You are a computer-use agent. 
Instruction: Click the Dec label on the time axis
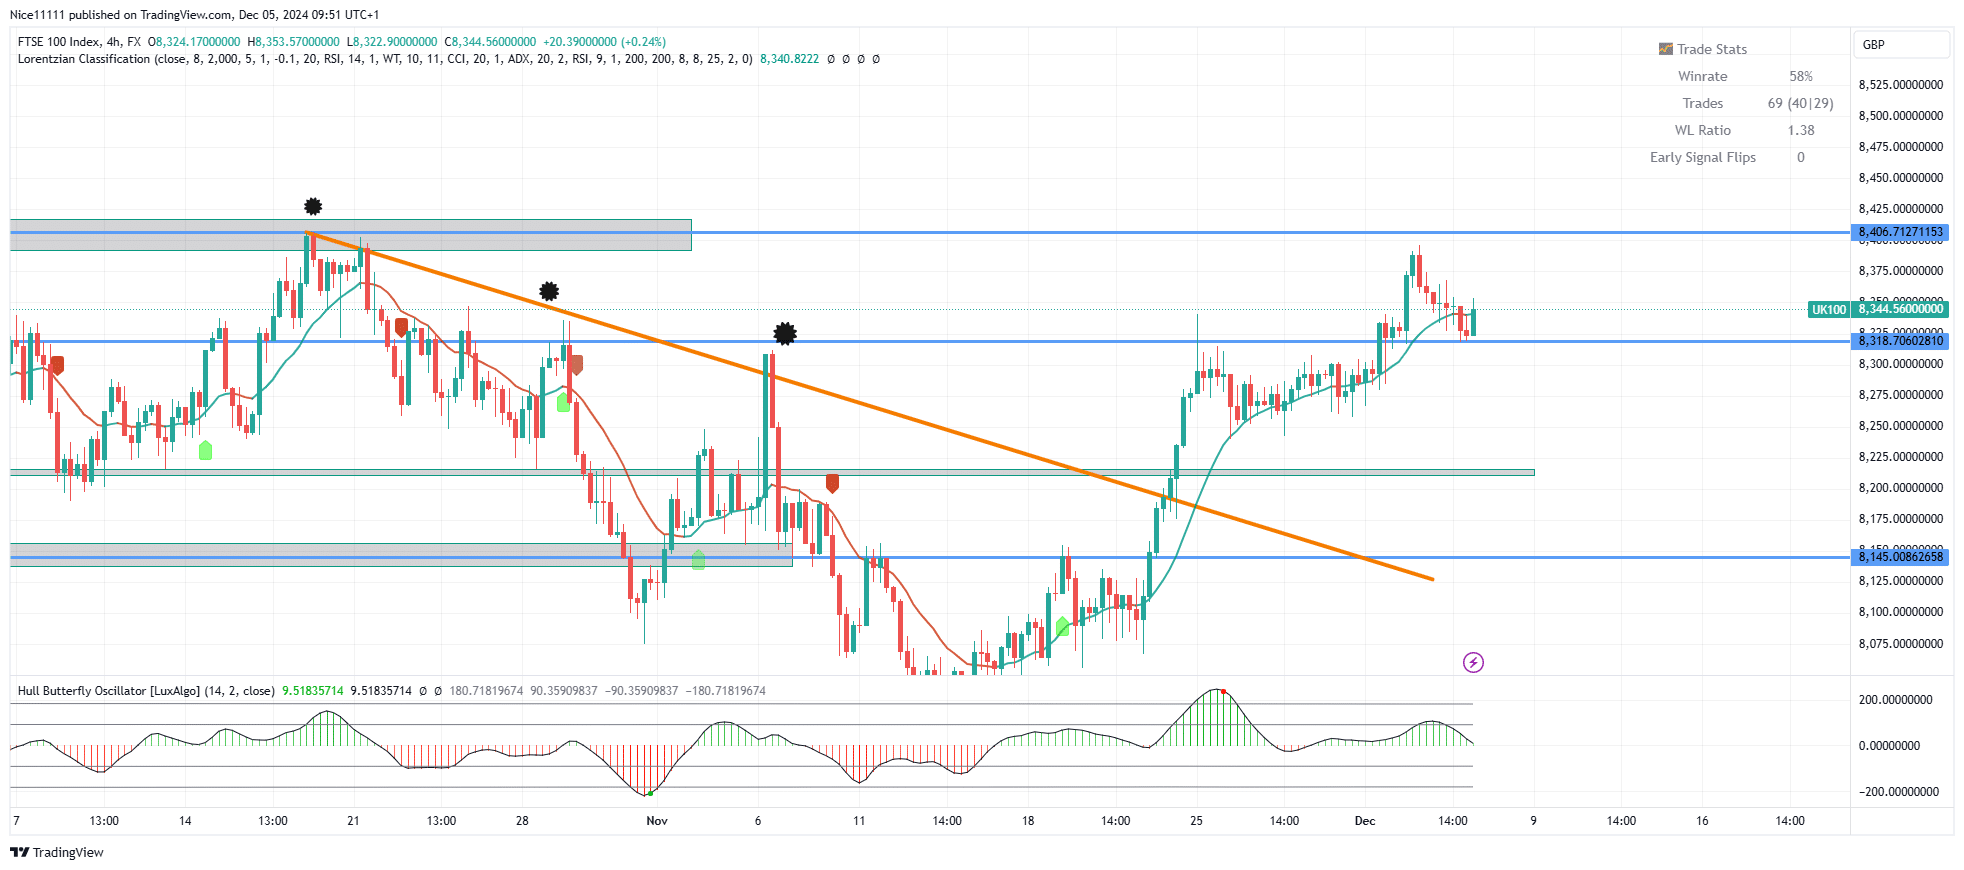(x=1365, y=821)
